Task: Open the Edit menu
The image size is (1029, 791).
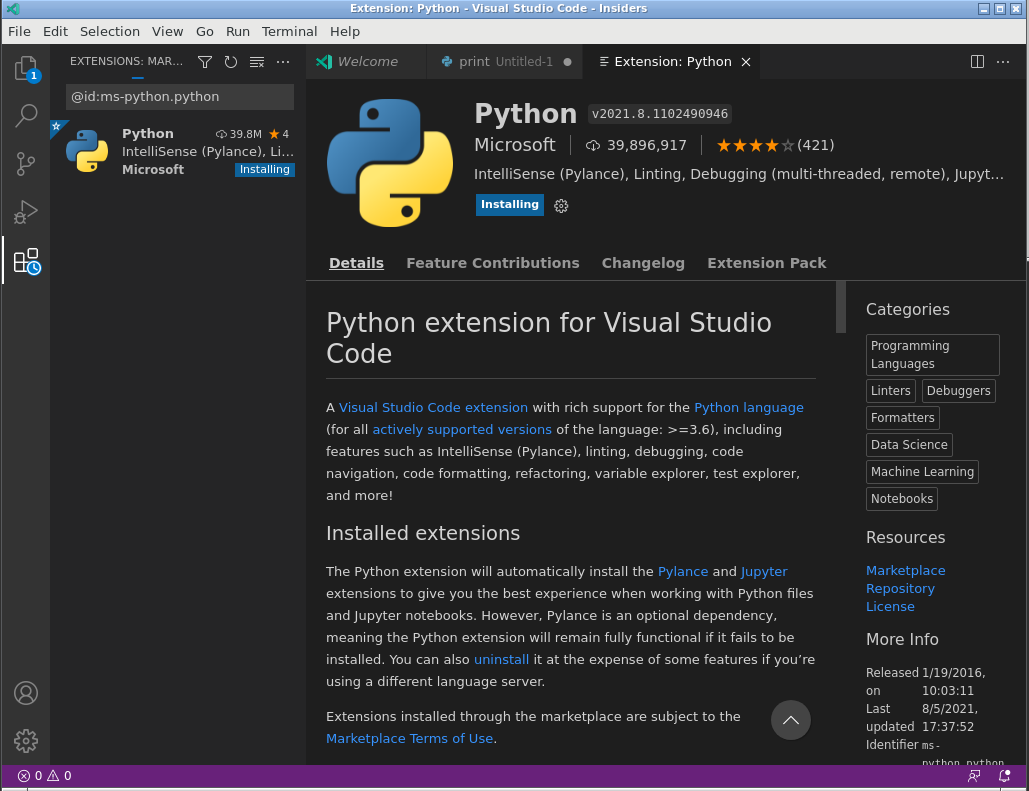Action: click(x=55, y=32)
